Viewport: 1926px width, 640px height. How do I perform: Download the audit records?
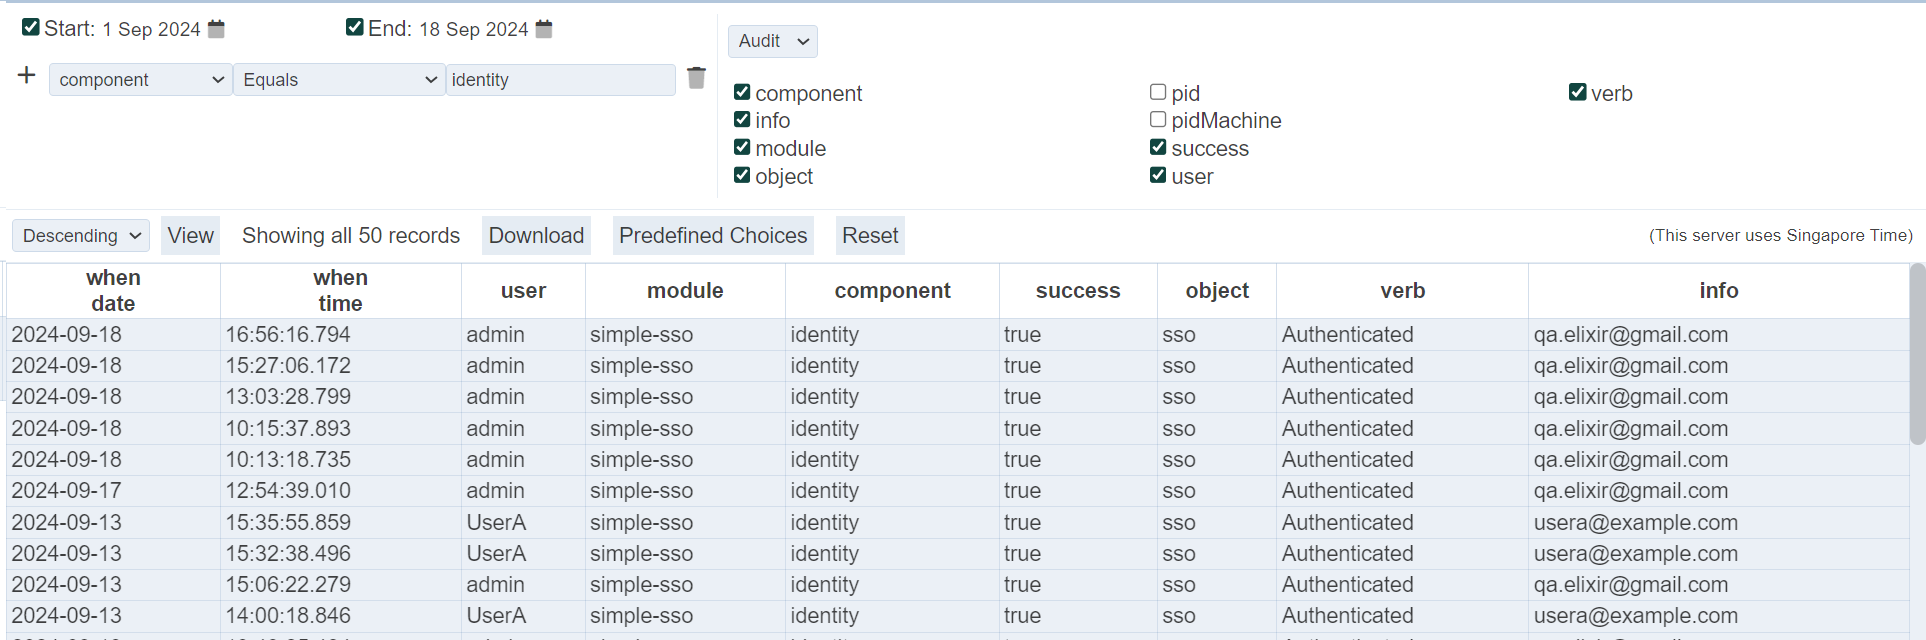[x=536, y=236]
